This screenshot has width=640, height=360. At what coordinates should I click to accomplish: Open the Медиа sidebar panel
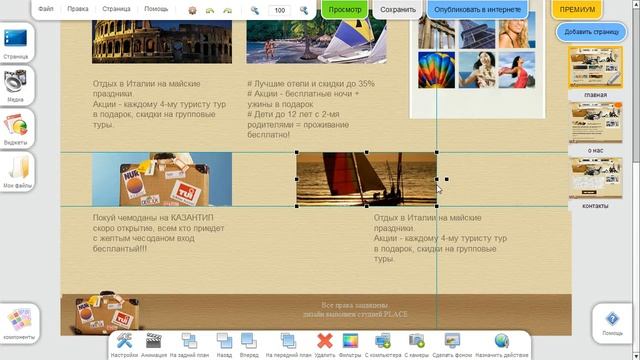coord(16,86)
